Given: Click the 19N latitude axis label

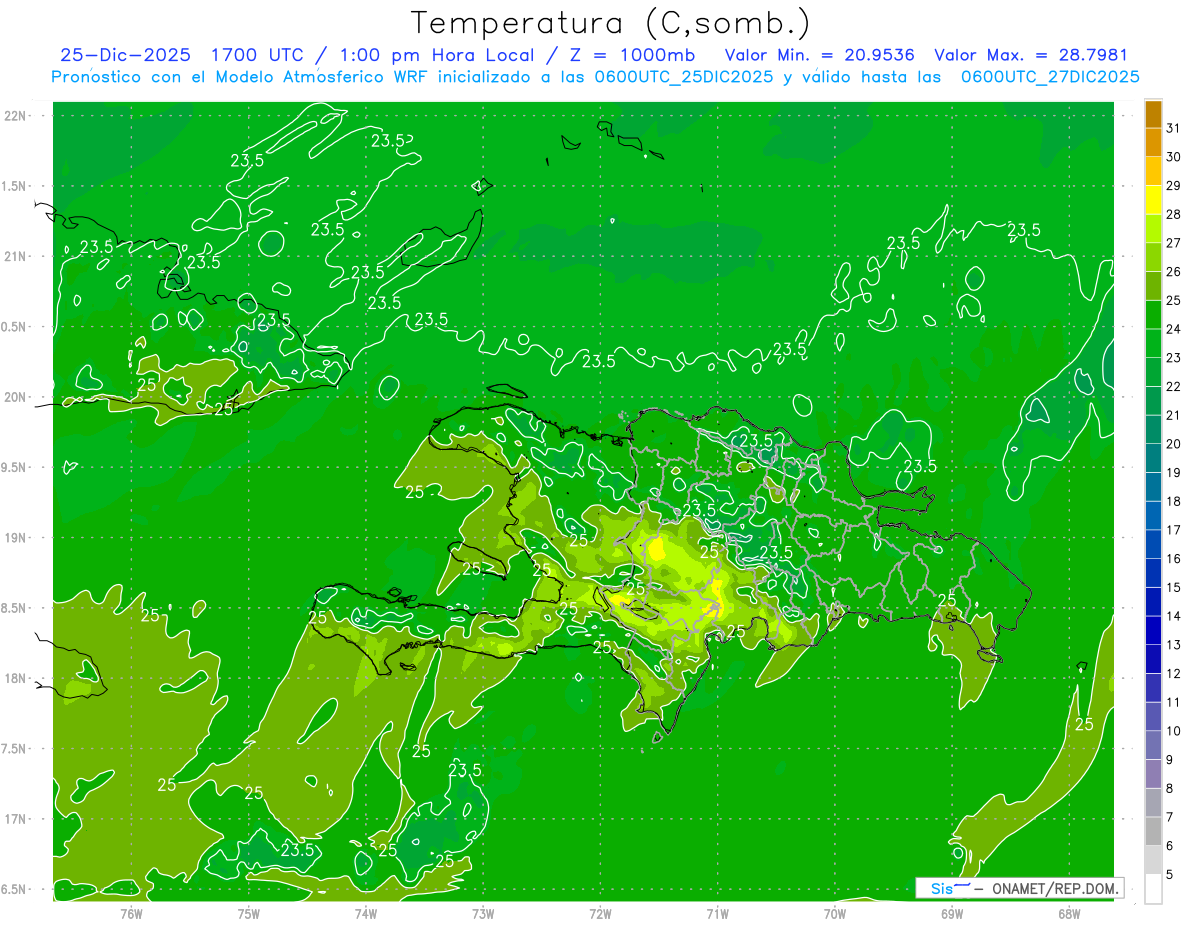Looking at the screenshot, I should [x=16, y=538].
